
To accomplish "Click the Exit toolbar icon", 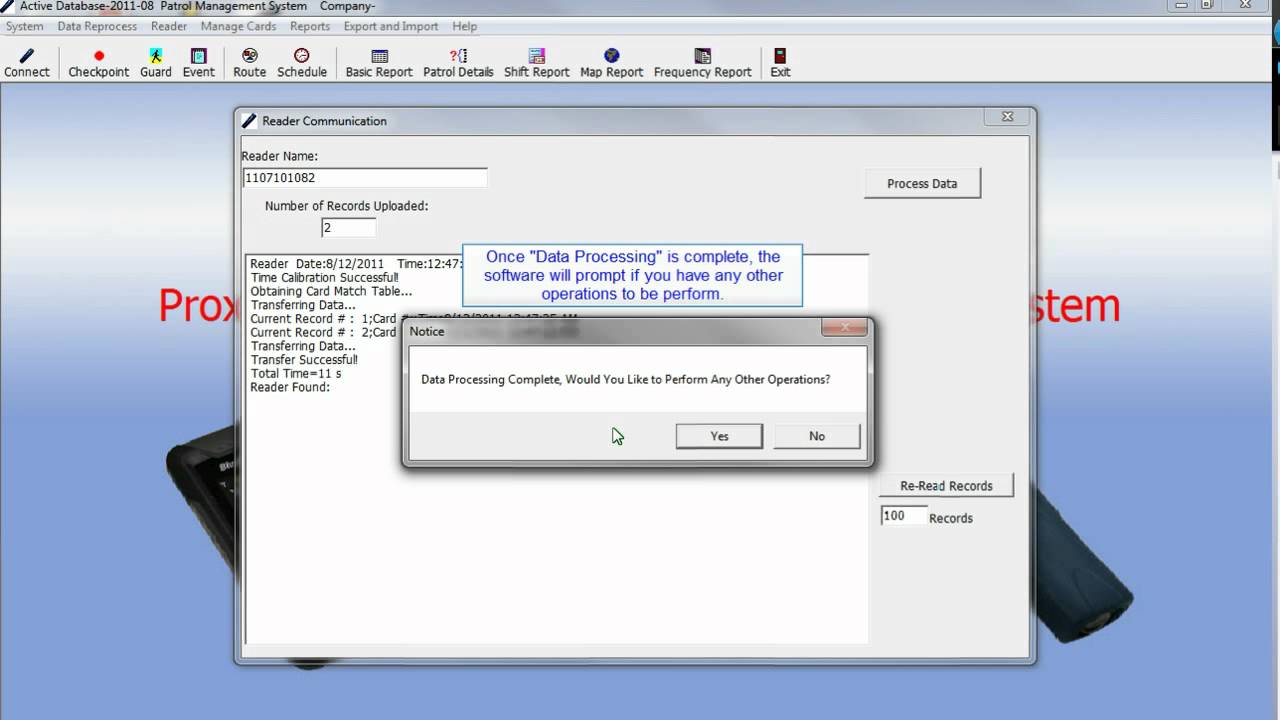I will coord(780,63).
